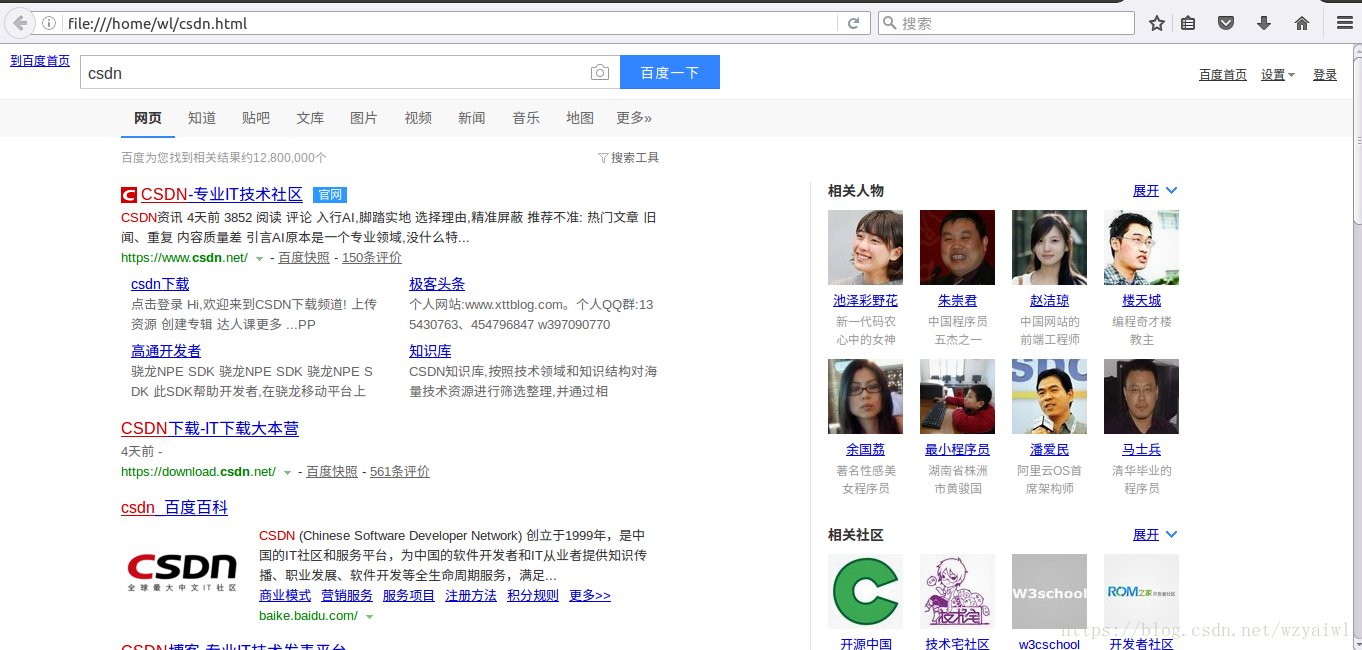Expand the 相关人物 section with 展开
Image resolution: width=1362 pixels, height=650 pixels.
click(x=1155, y=191)
